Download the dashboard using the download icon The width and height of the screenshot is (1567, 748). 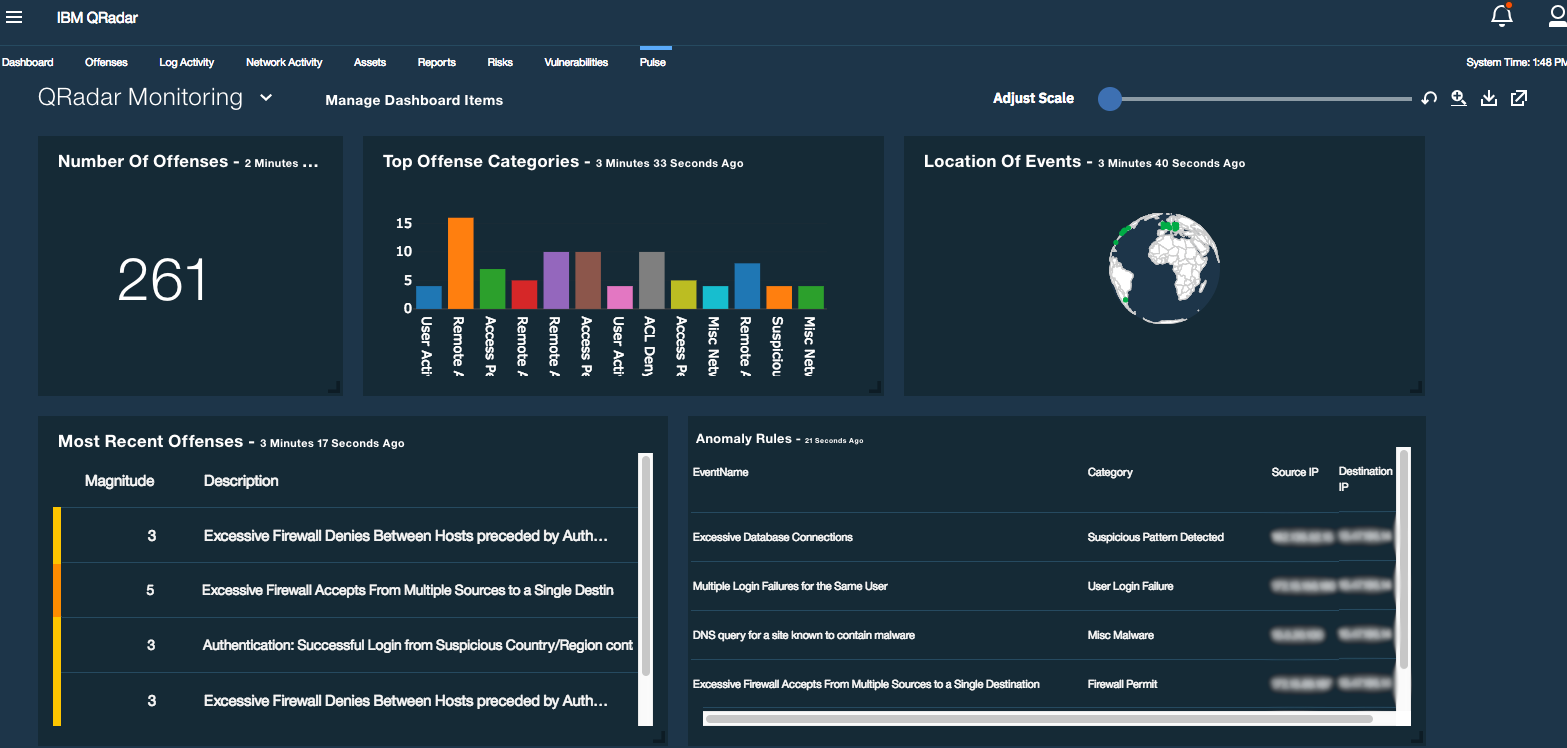click(x=1489, y=98)
